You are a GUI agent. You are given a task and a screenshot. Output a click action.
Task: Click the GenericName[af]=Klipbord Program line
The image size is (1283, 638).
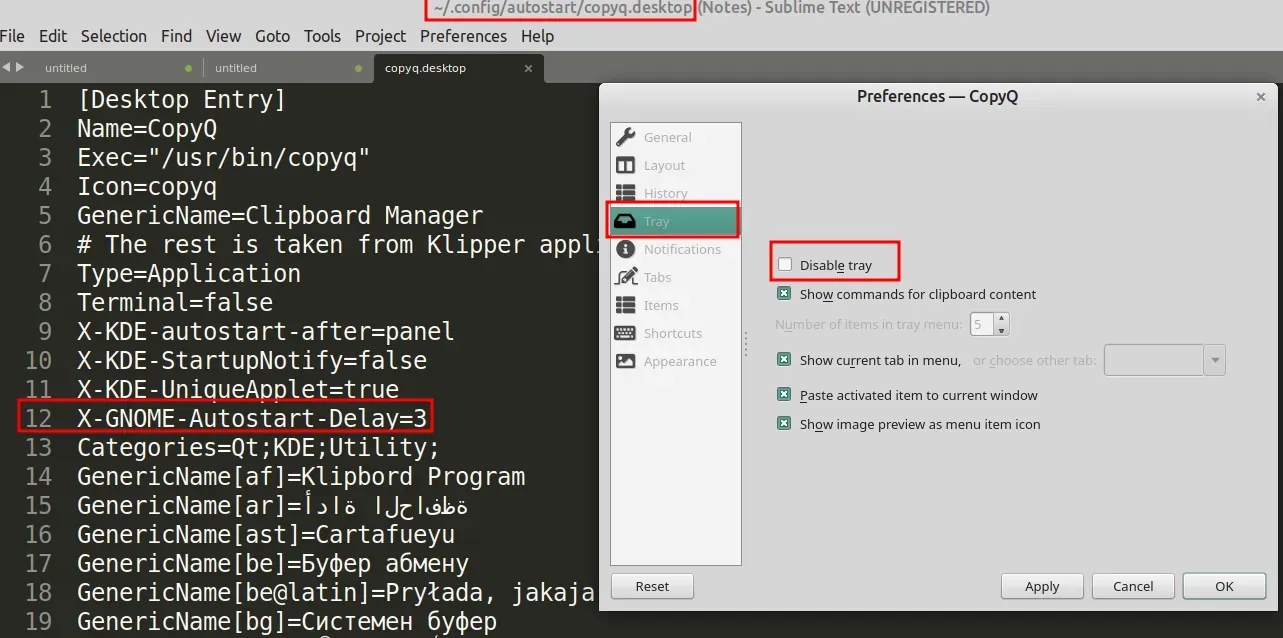click(x=301, y=477)
